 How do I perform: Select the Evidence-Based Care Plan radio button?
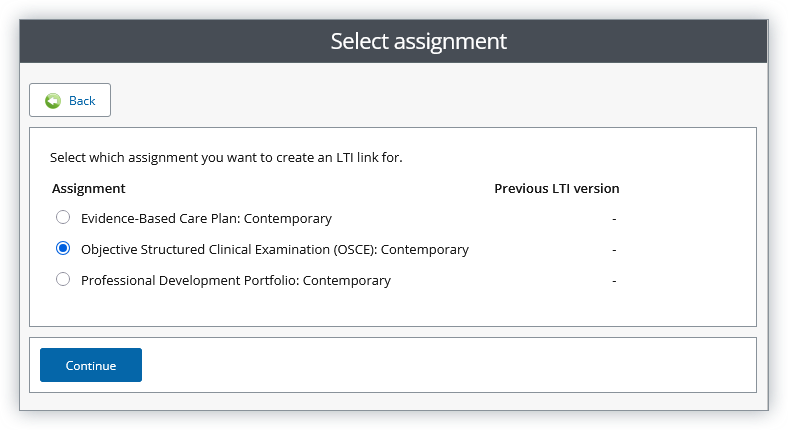pyautogui.click(x=63, y=218)
